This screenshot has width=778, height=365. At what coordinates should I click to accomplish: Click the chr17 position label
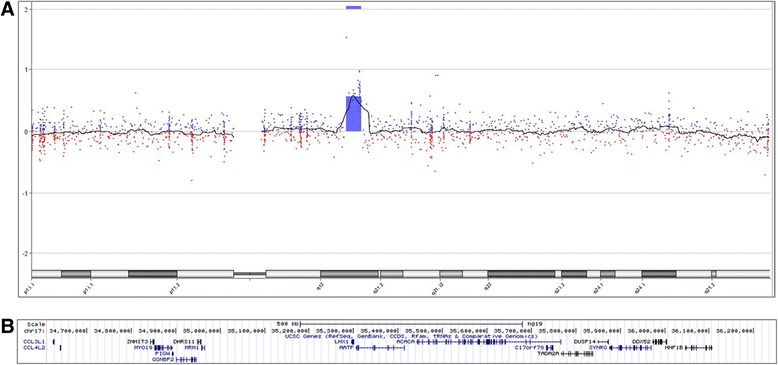34,330
